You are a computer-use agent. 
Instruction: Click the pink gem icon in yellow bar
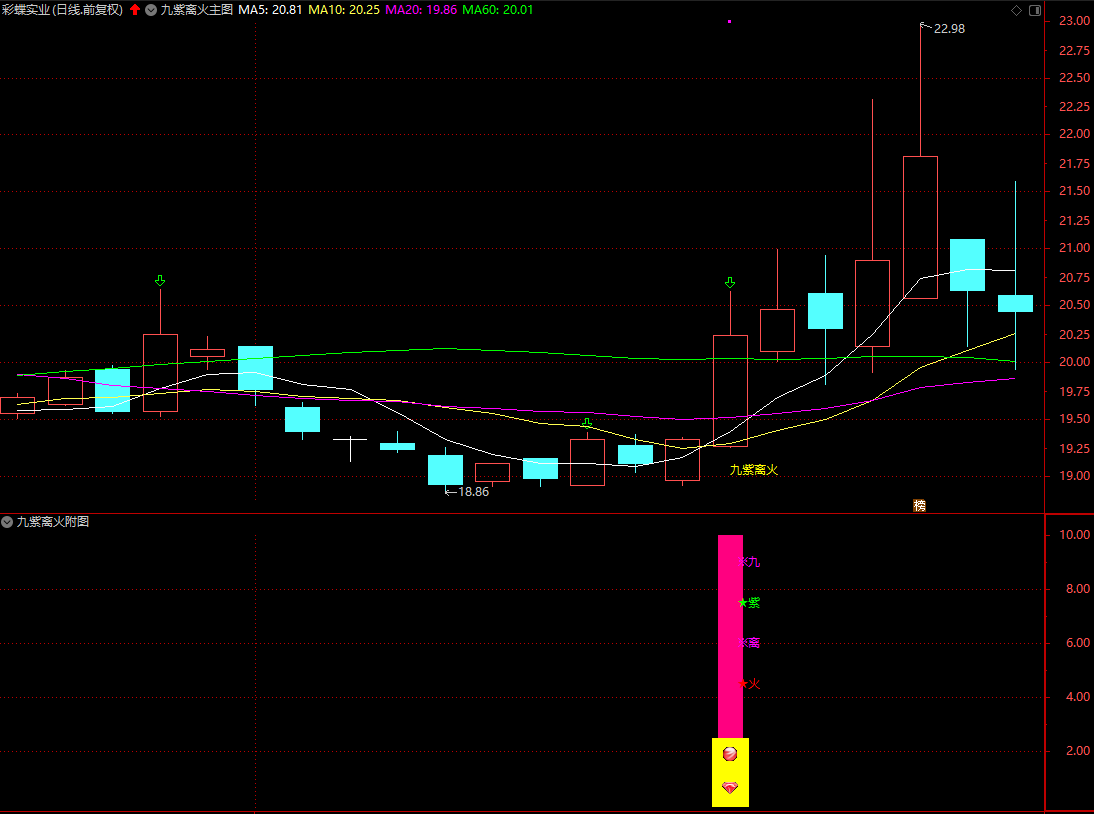730,787
